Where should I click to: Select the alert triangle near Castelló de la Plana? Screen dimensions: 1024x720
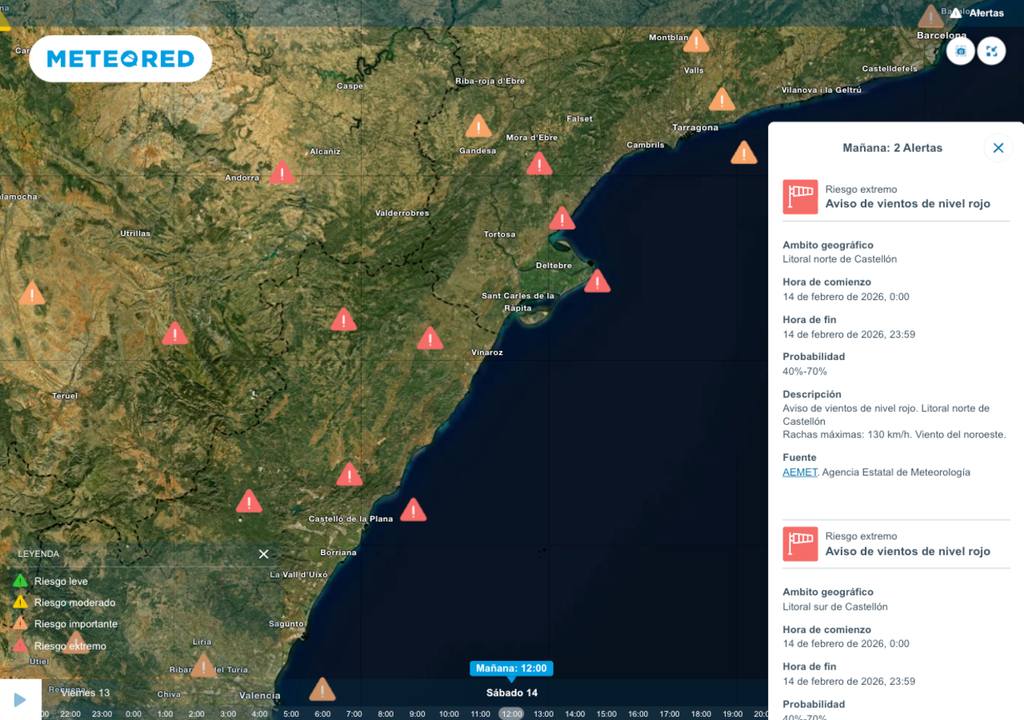click(x=413, y=510)
